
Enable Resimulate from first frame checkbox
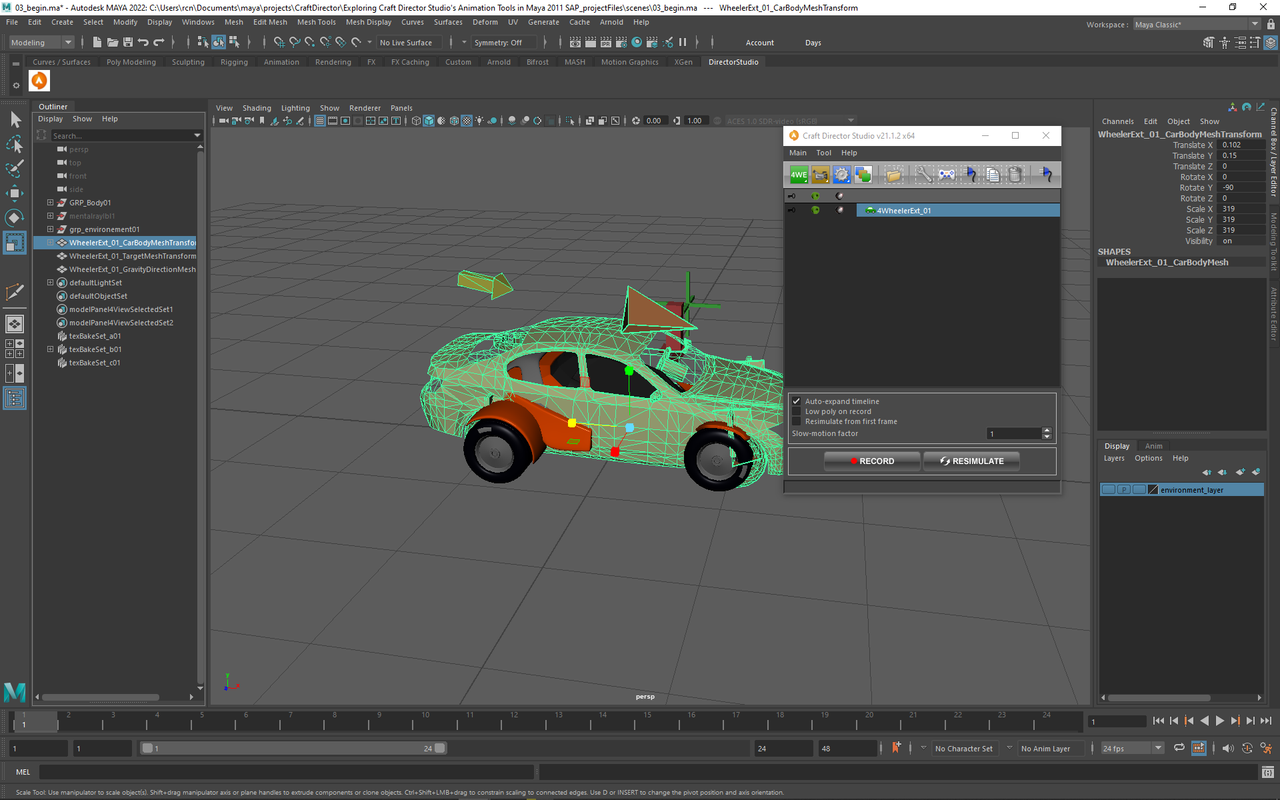[x=797, y=421]
